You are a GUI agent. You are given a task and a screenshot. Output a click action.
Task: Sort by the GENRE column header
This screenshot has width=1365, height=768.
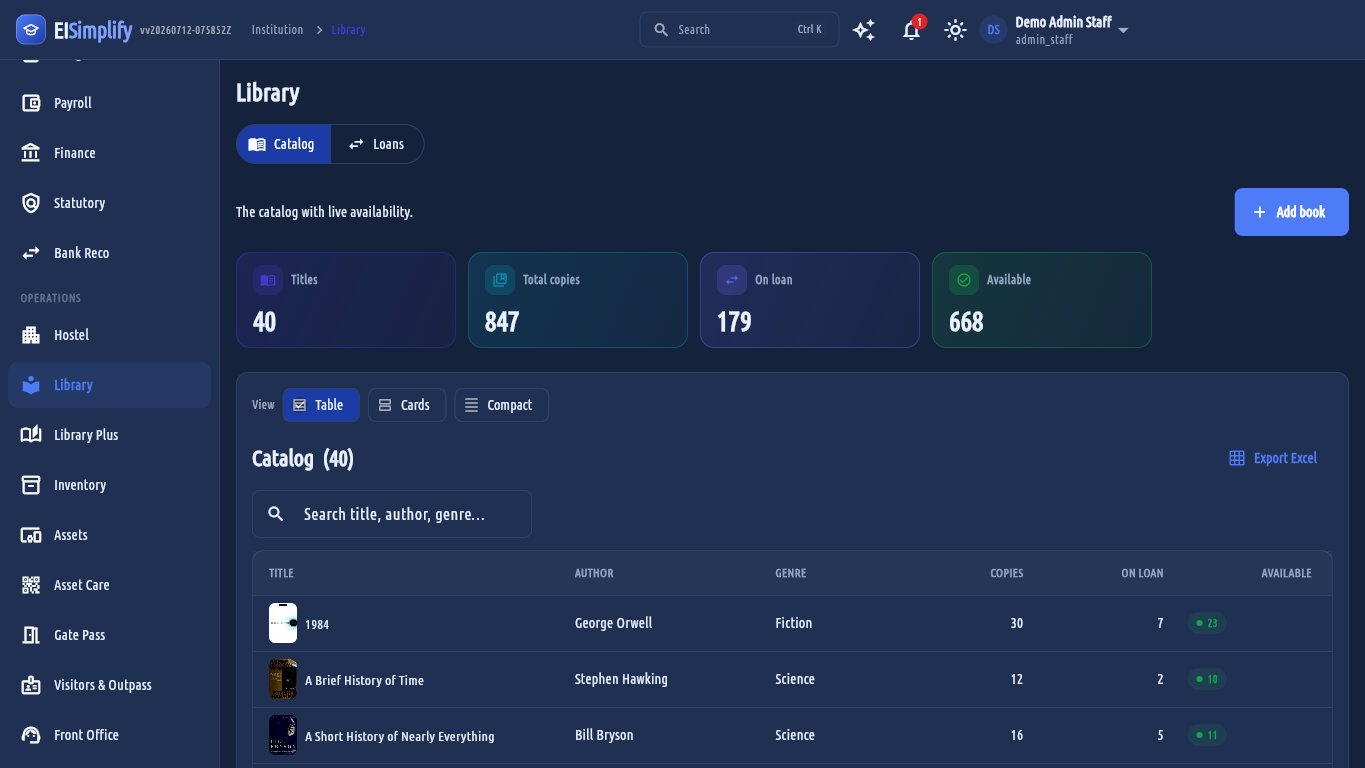[x=790, y=573]
